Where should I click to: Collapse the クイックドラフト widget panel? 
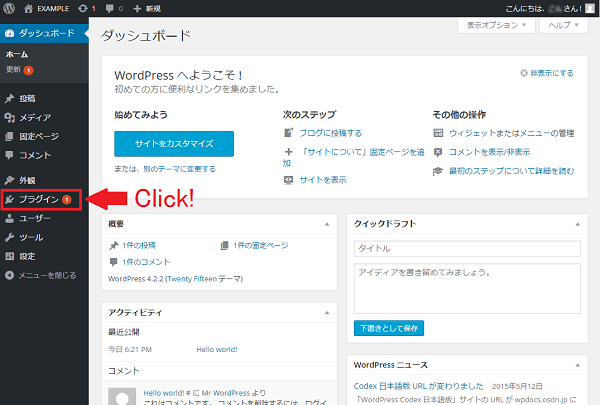coord(578,224)
